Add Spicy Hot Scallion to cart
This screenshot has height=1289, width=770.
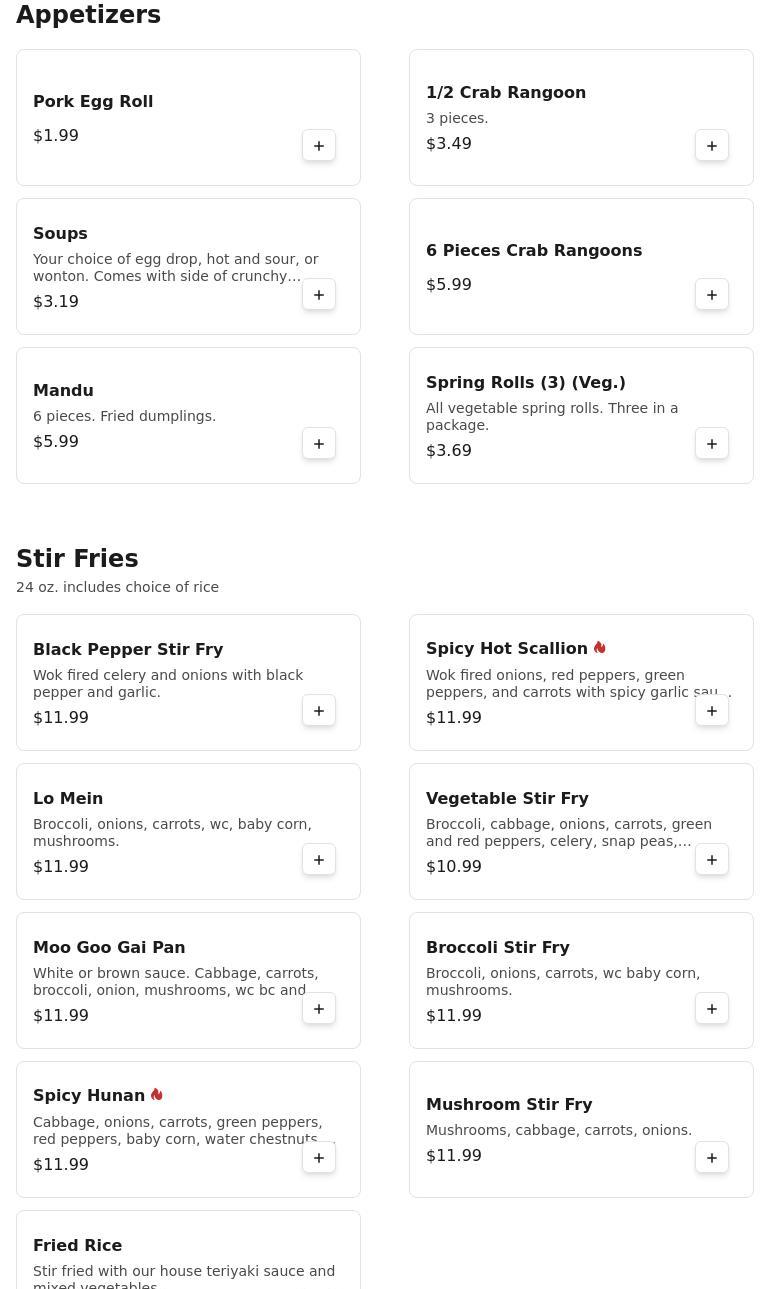(712, 711)
